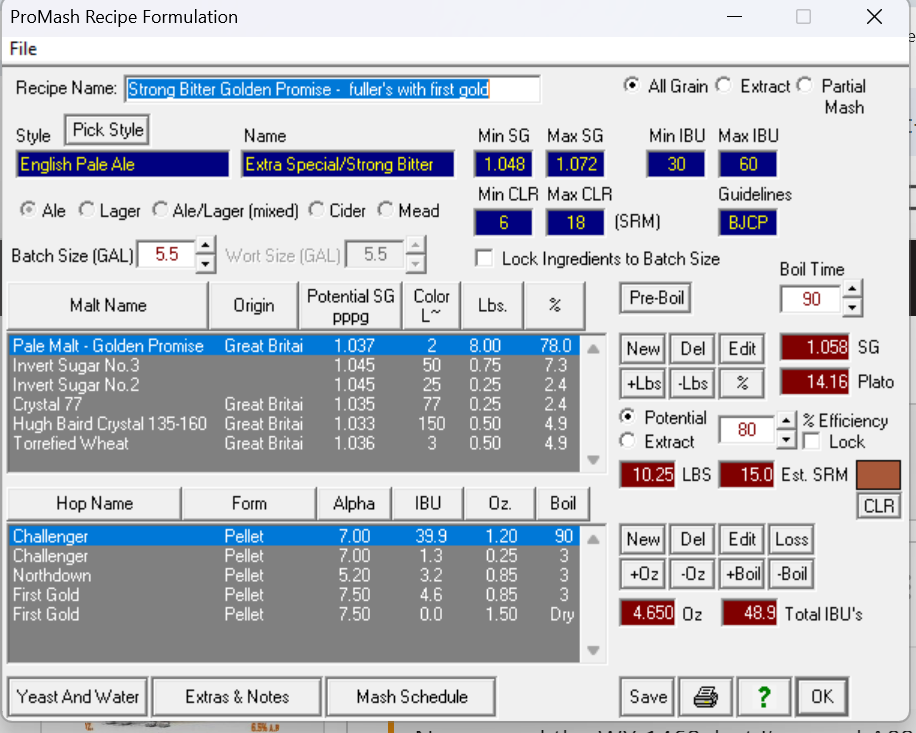Viewport: 916px width, 733px height.
Task: Select the Invert Sugar No.2 row
Action: [x=294, y=385]
